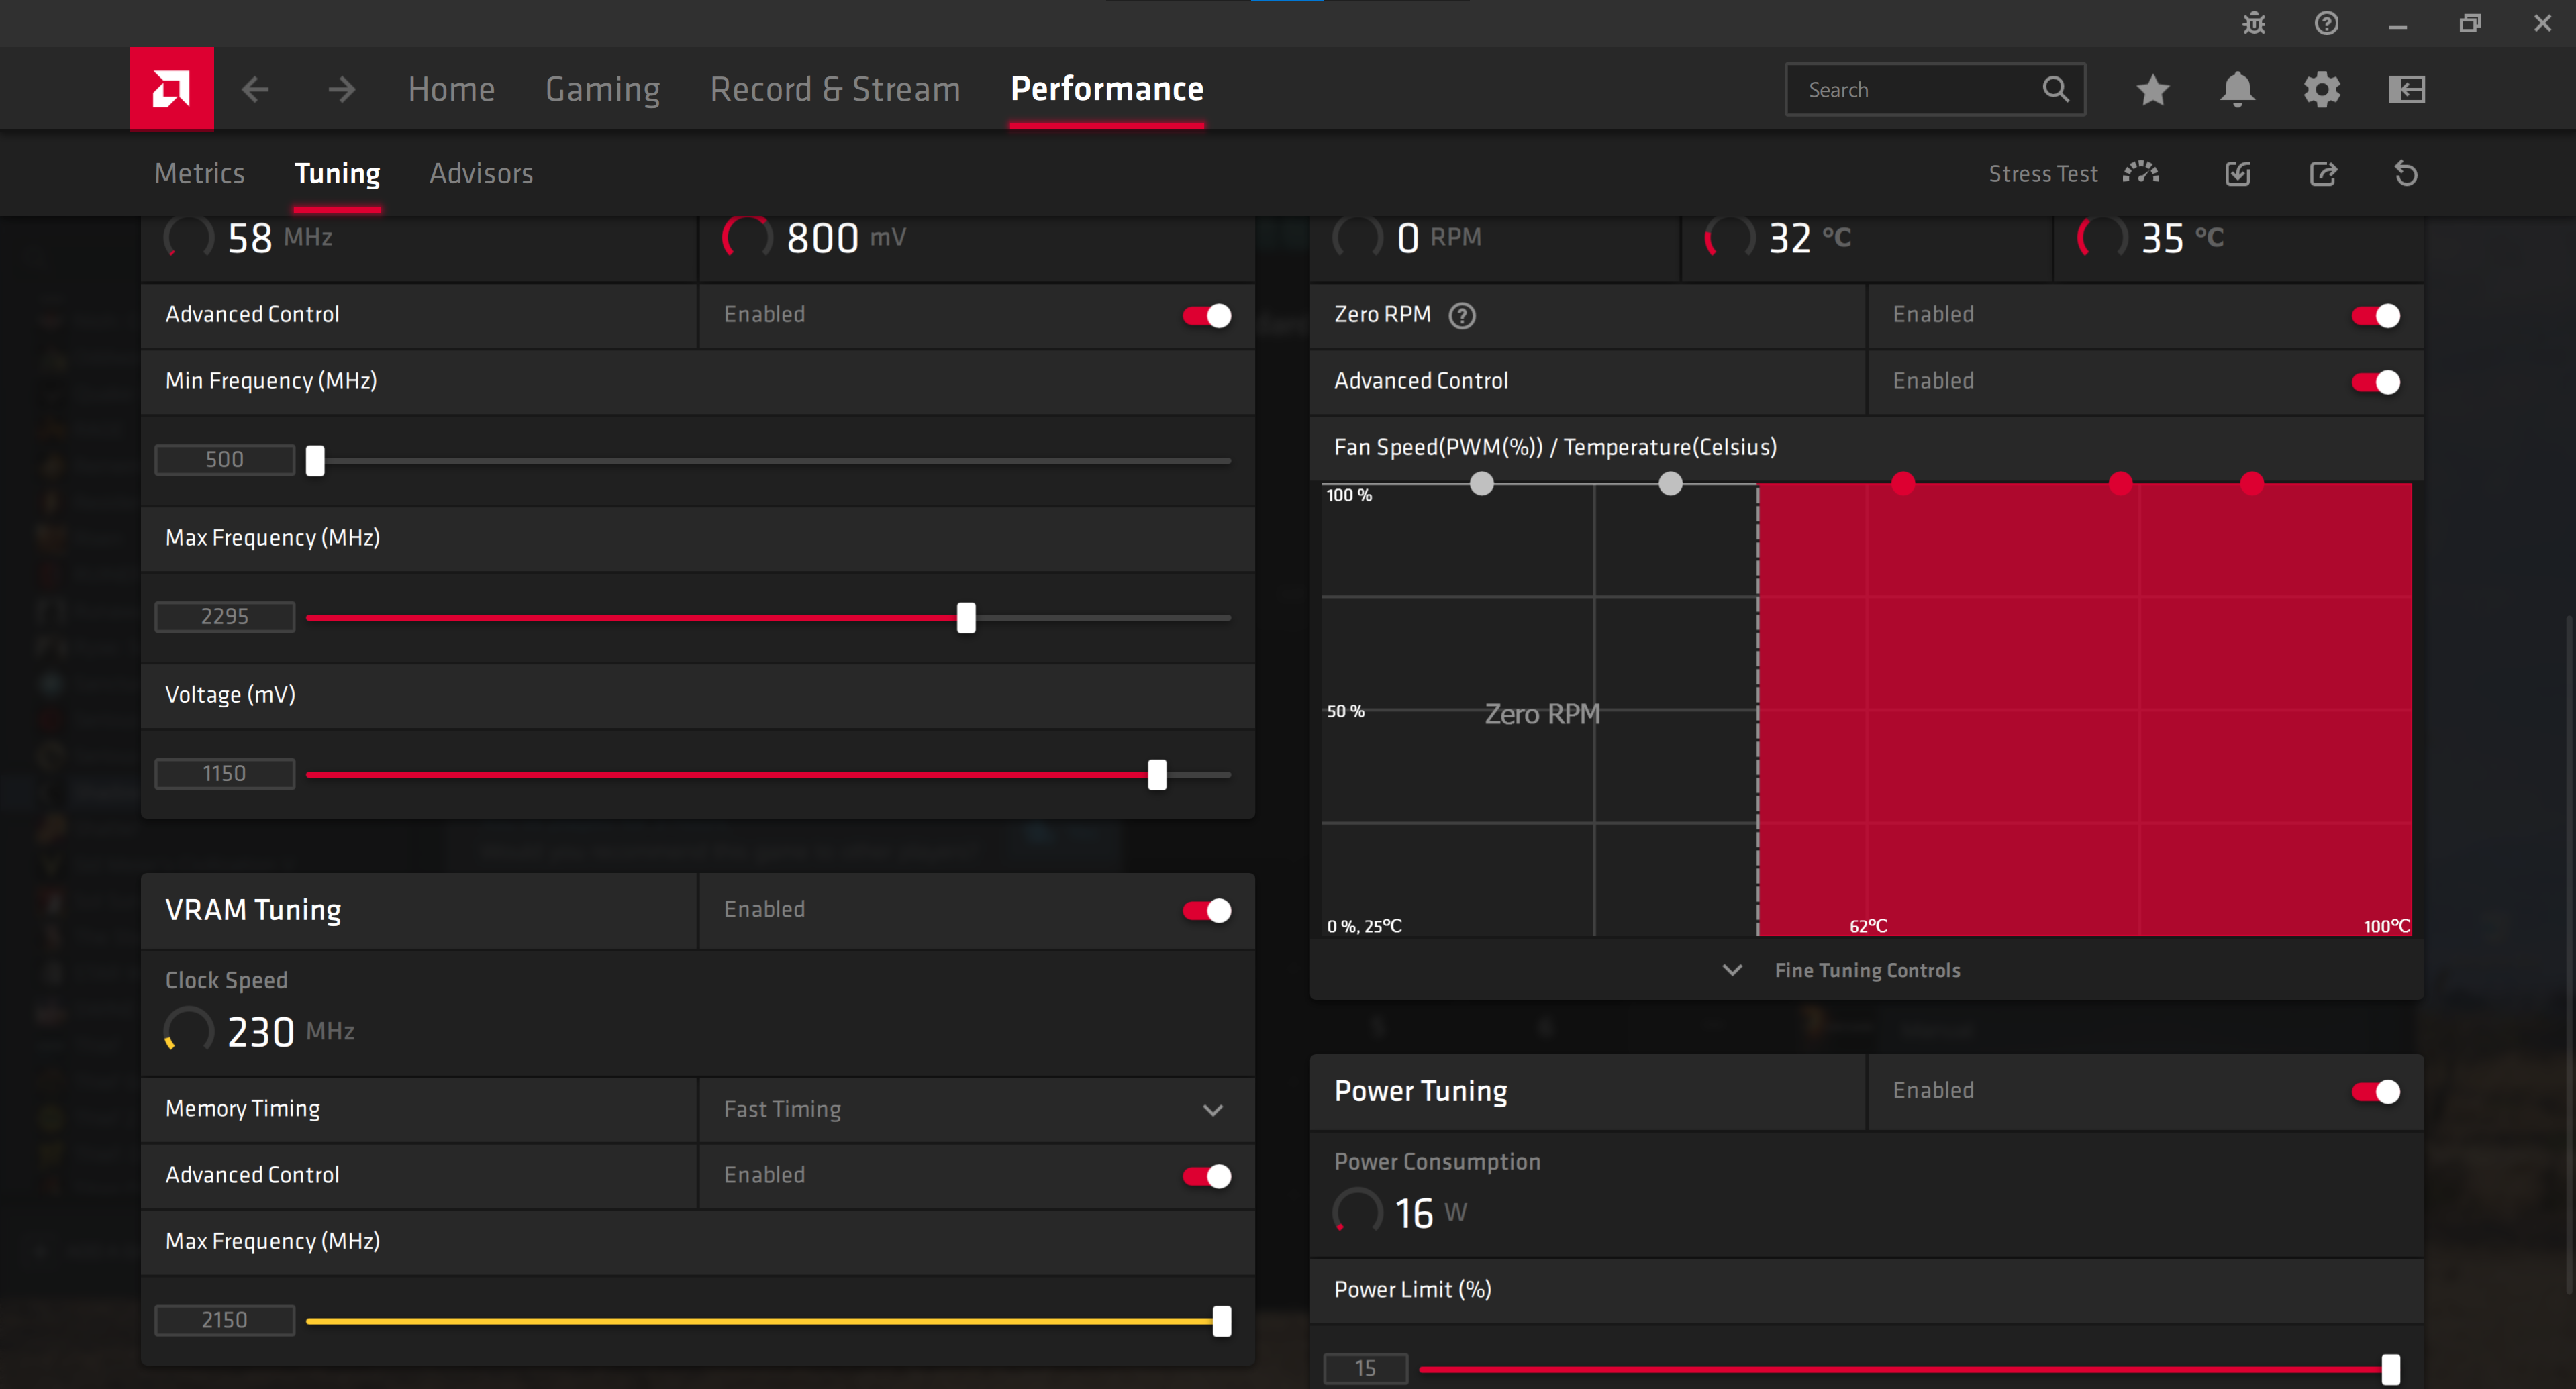This screenshot has width=2576, height=1389.
Task: Click the export tuning profile icon
Action: pyautogui.click(x=2323, y=174)
